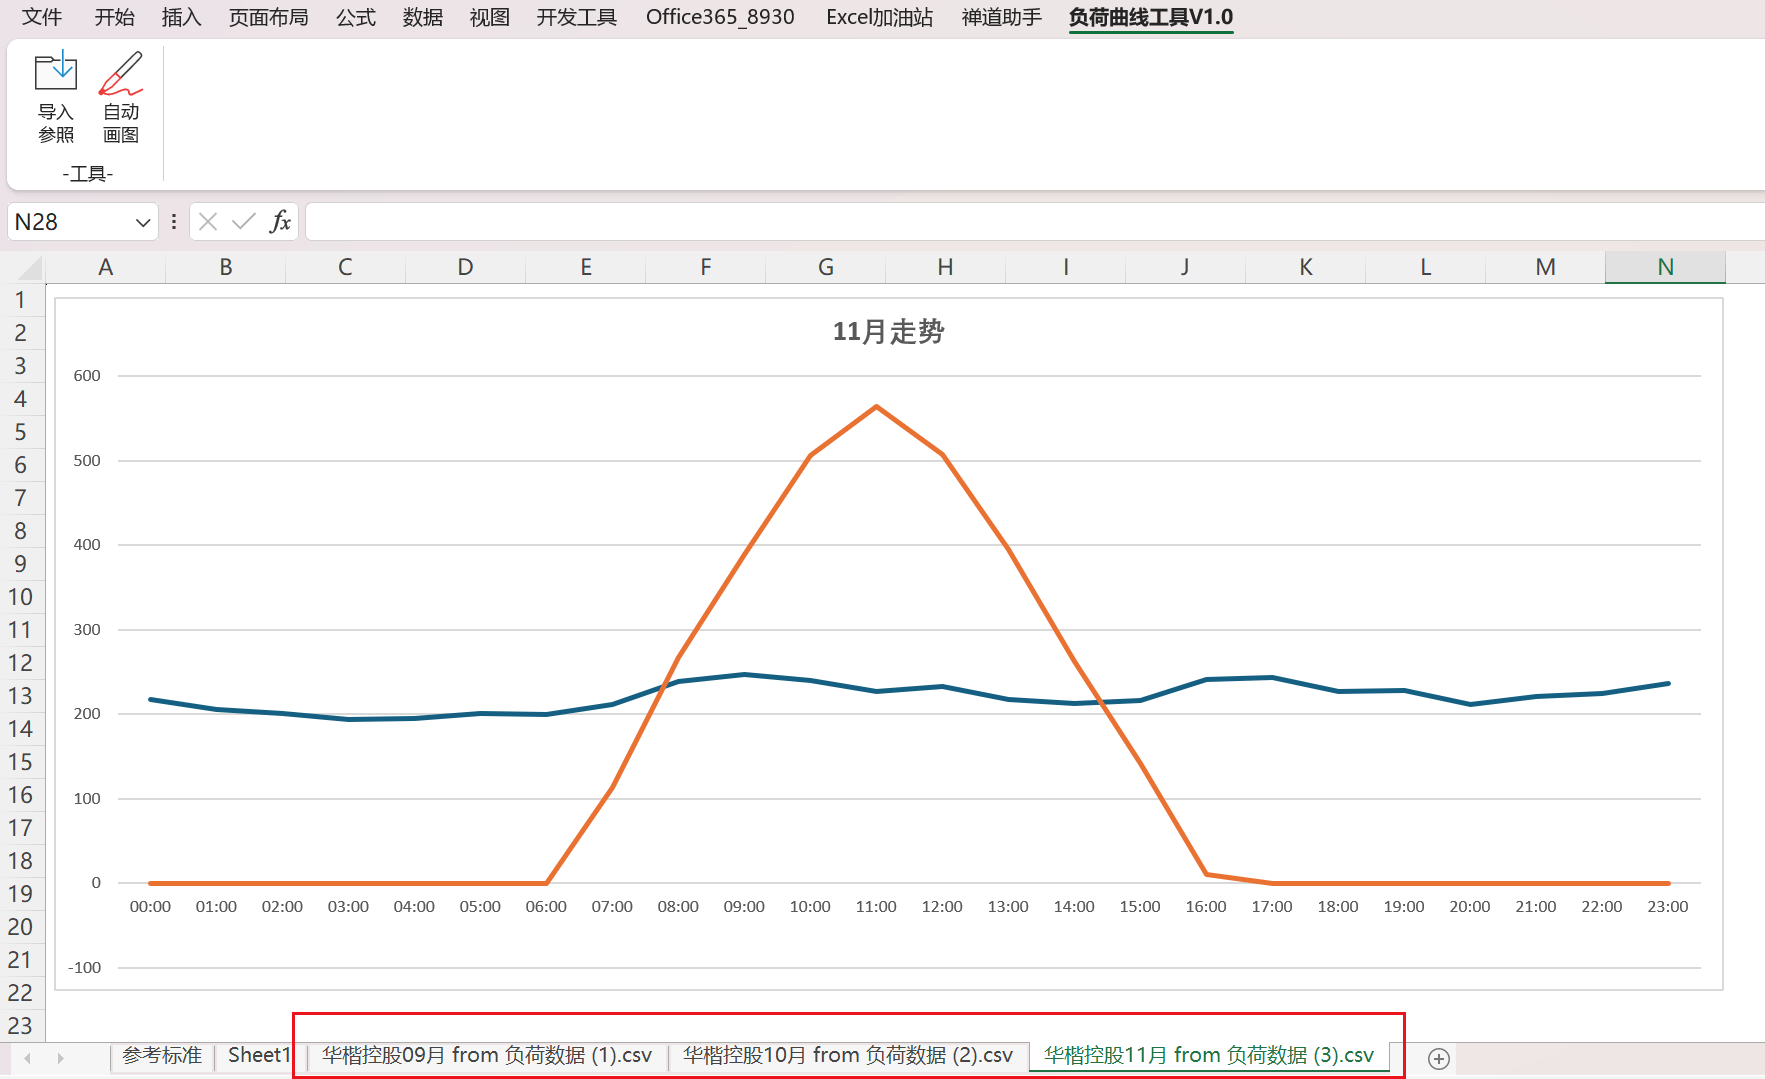This screenshot has height=1079, width=1765.
Task: Switch to the 参考标准 sheet tab
Action: tap(162, 1056)
